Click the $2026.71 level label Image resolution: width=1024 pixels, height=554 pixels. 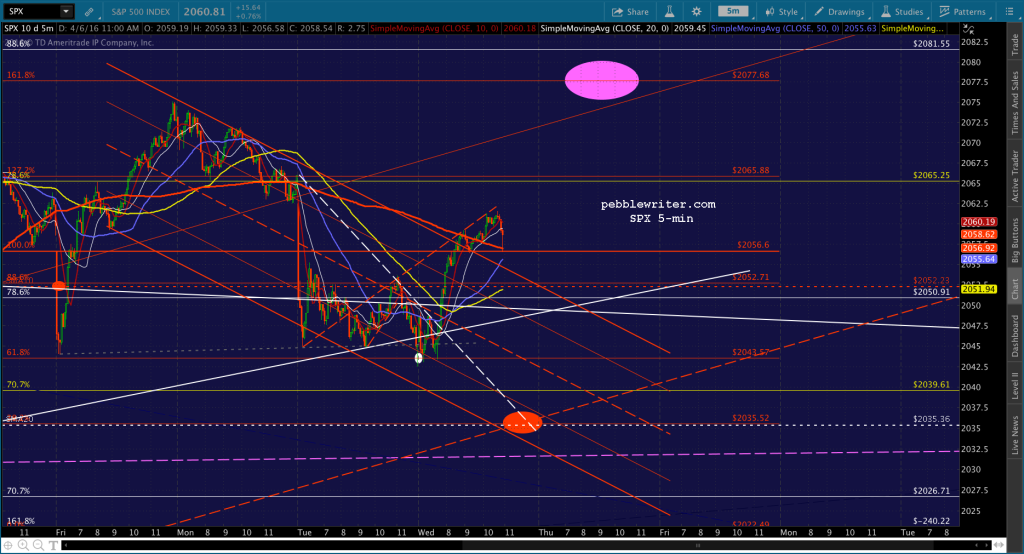pyautogui.click(x=931, y=491)
